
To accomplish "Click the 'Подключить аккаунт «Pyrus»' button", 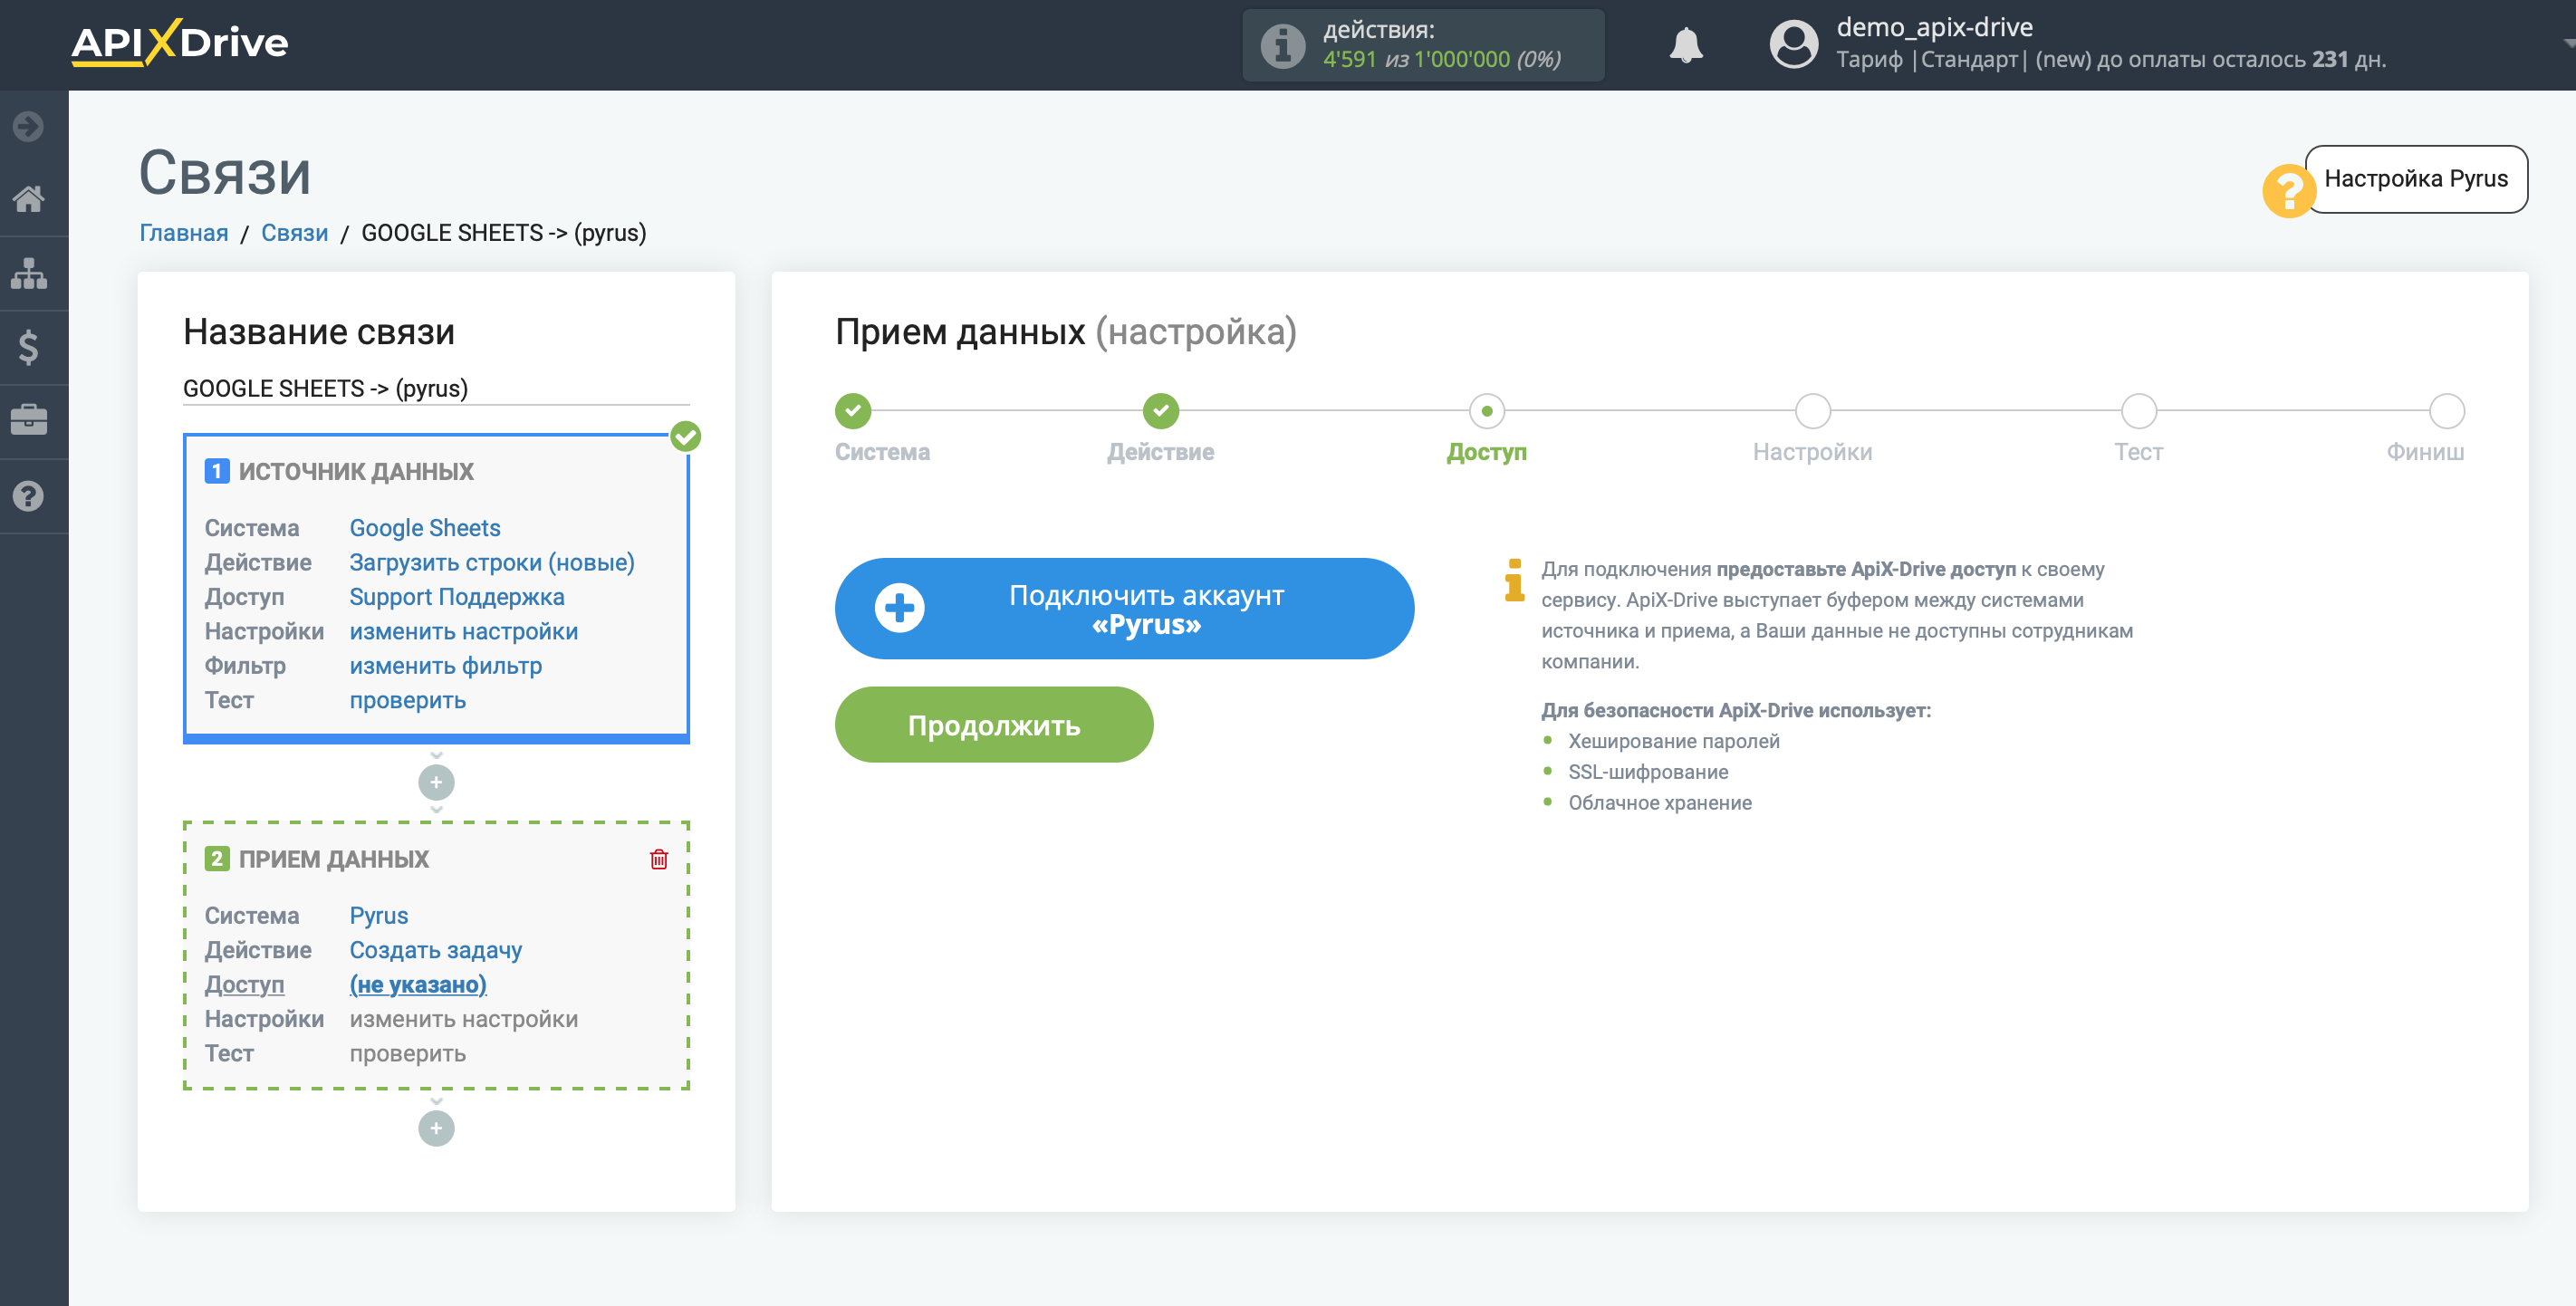I will click(x=1124, y=608).
